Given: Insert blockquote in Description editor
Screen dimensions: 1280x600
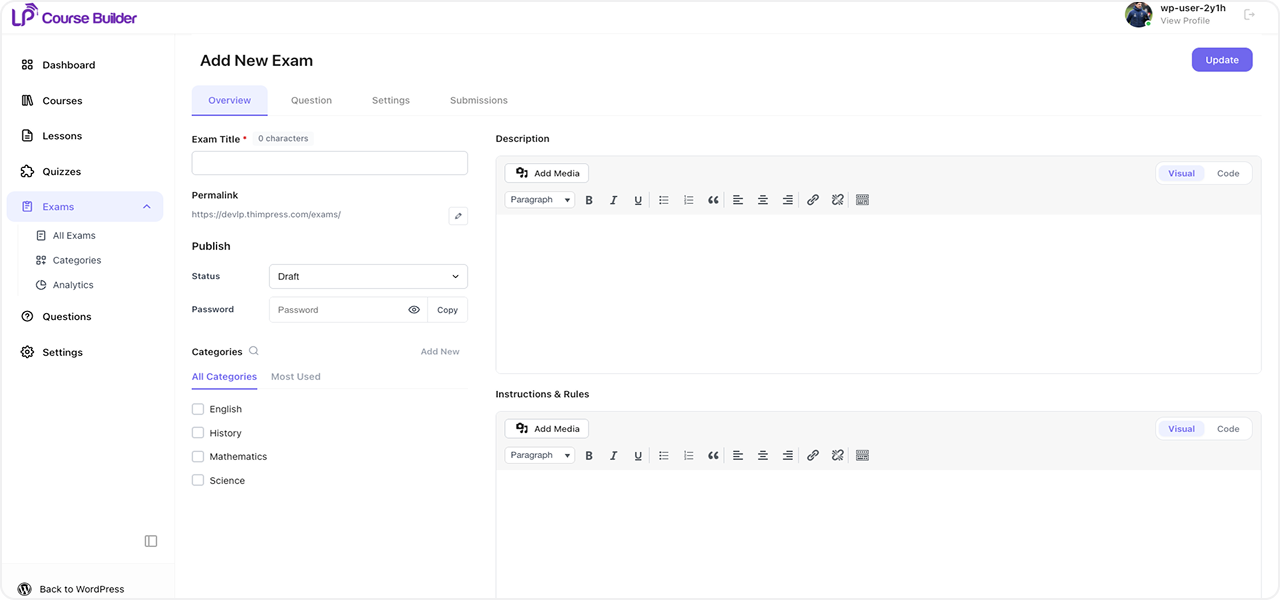Looking at the screenshot, I should 713,200.
